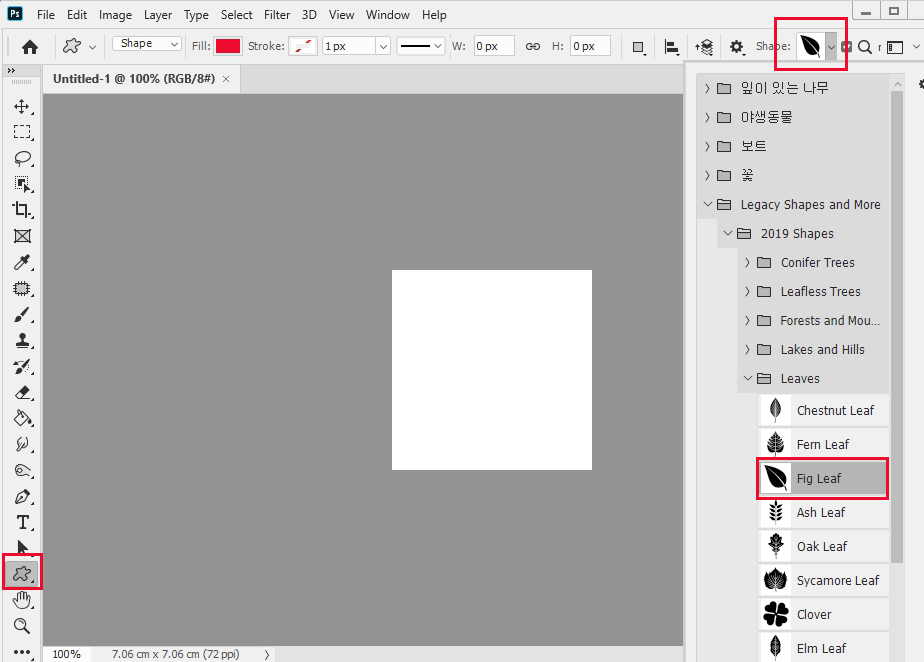Click the H height input field
This screenshot has width=924, height=662.
(590, 46)
